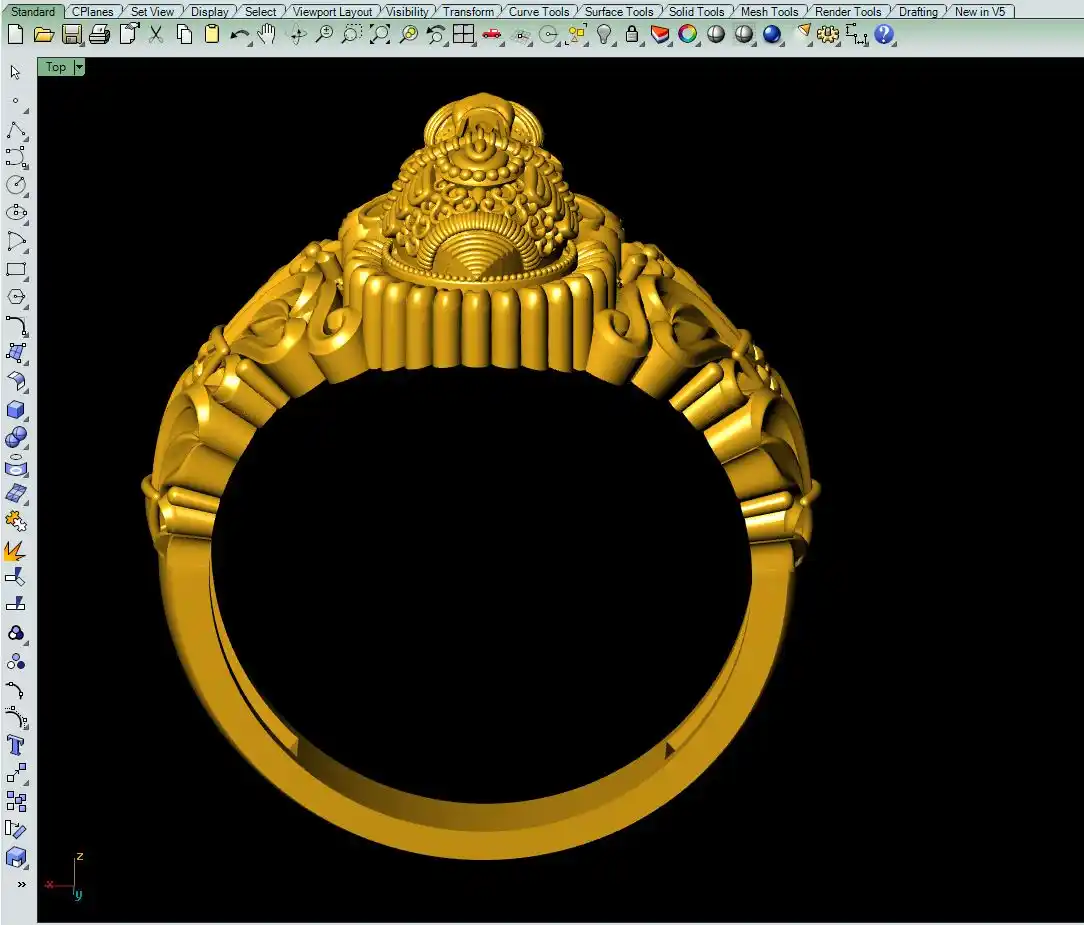Viewport: 1084px width, 925px height.
Task: Open the 4 Viewports layout icon
Action: [x=463, y=35]
